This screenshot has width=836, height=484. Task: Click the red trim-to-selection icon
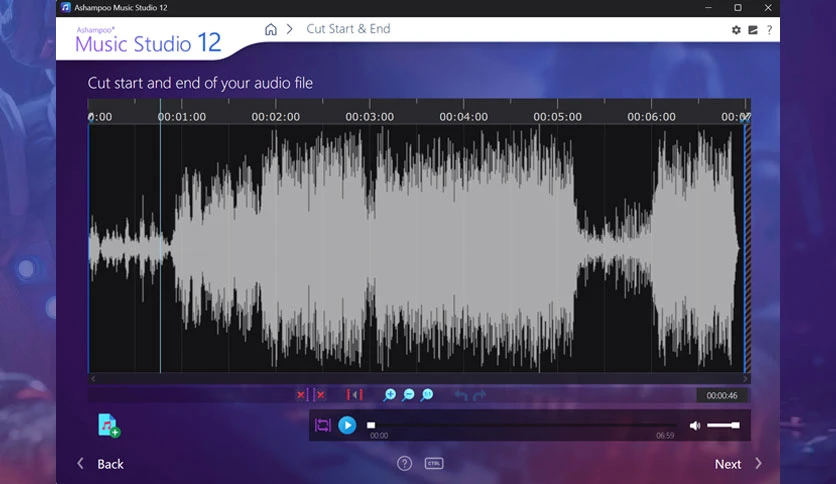point(355,395)
